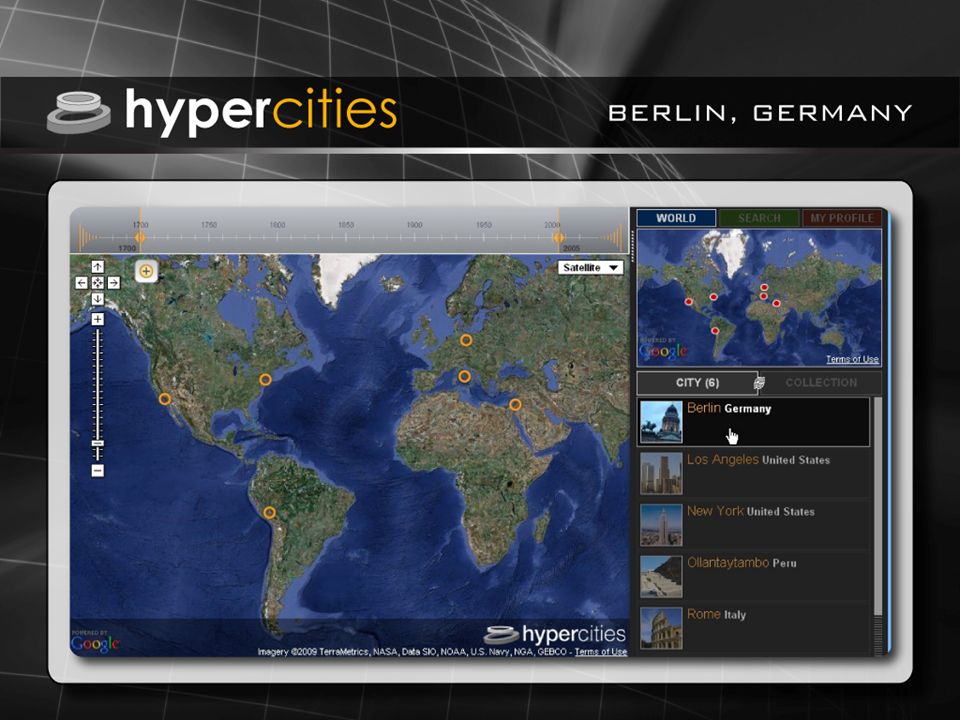Image resolution: width=960 pixels, height=720 pixels.
Task: Switch to the MY PROFILE tab
Action: 842,218
